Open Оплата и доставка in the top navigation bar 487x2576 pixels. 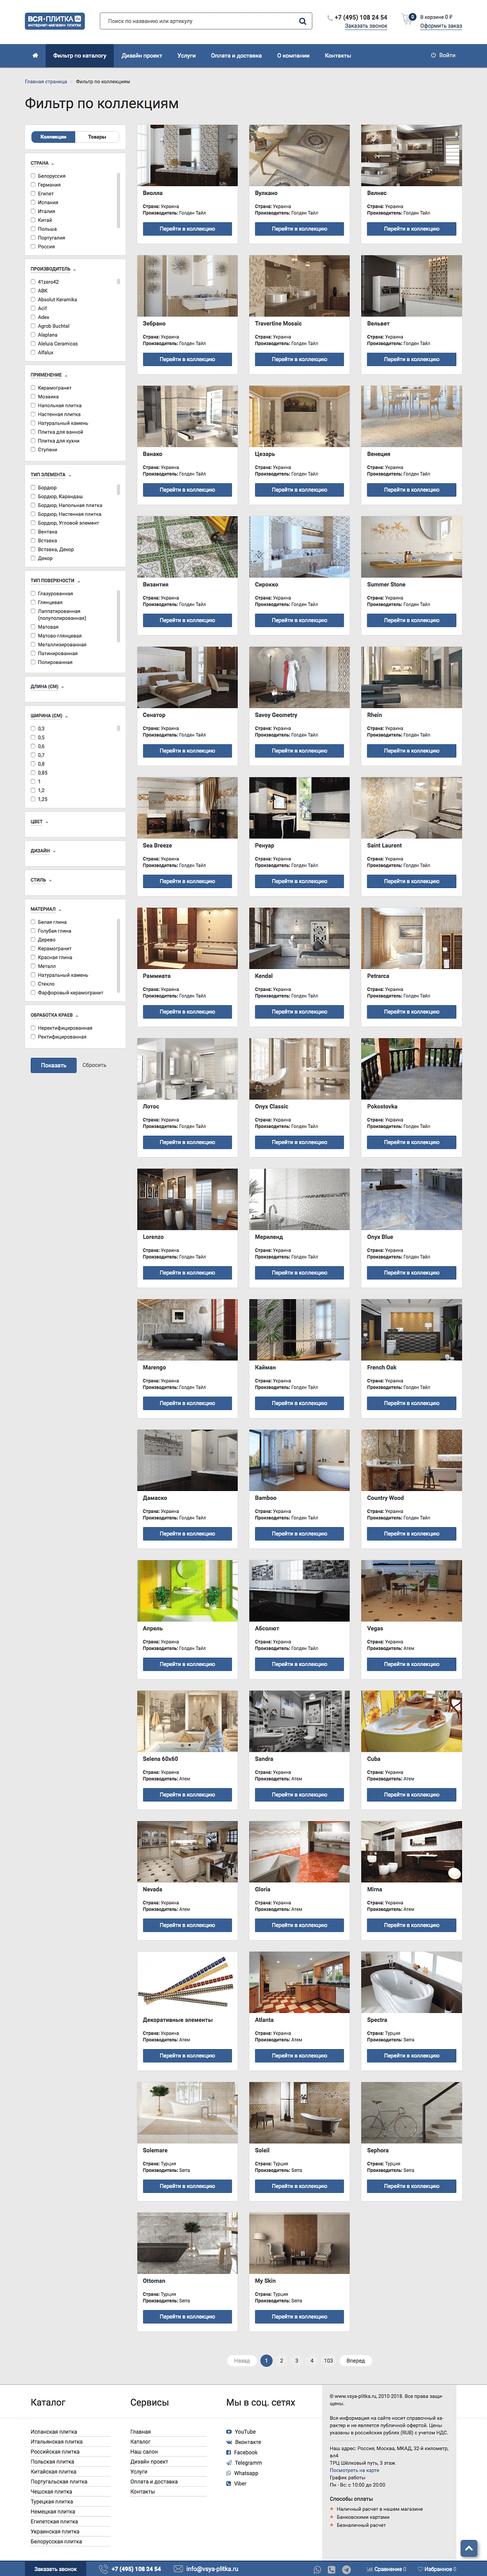click(x=236, y=56)
